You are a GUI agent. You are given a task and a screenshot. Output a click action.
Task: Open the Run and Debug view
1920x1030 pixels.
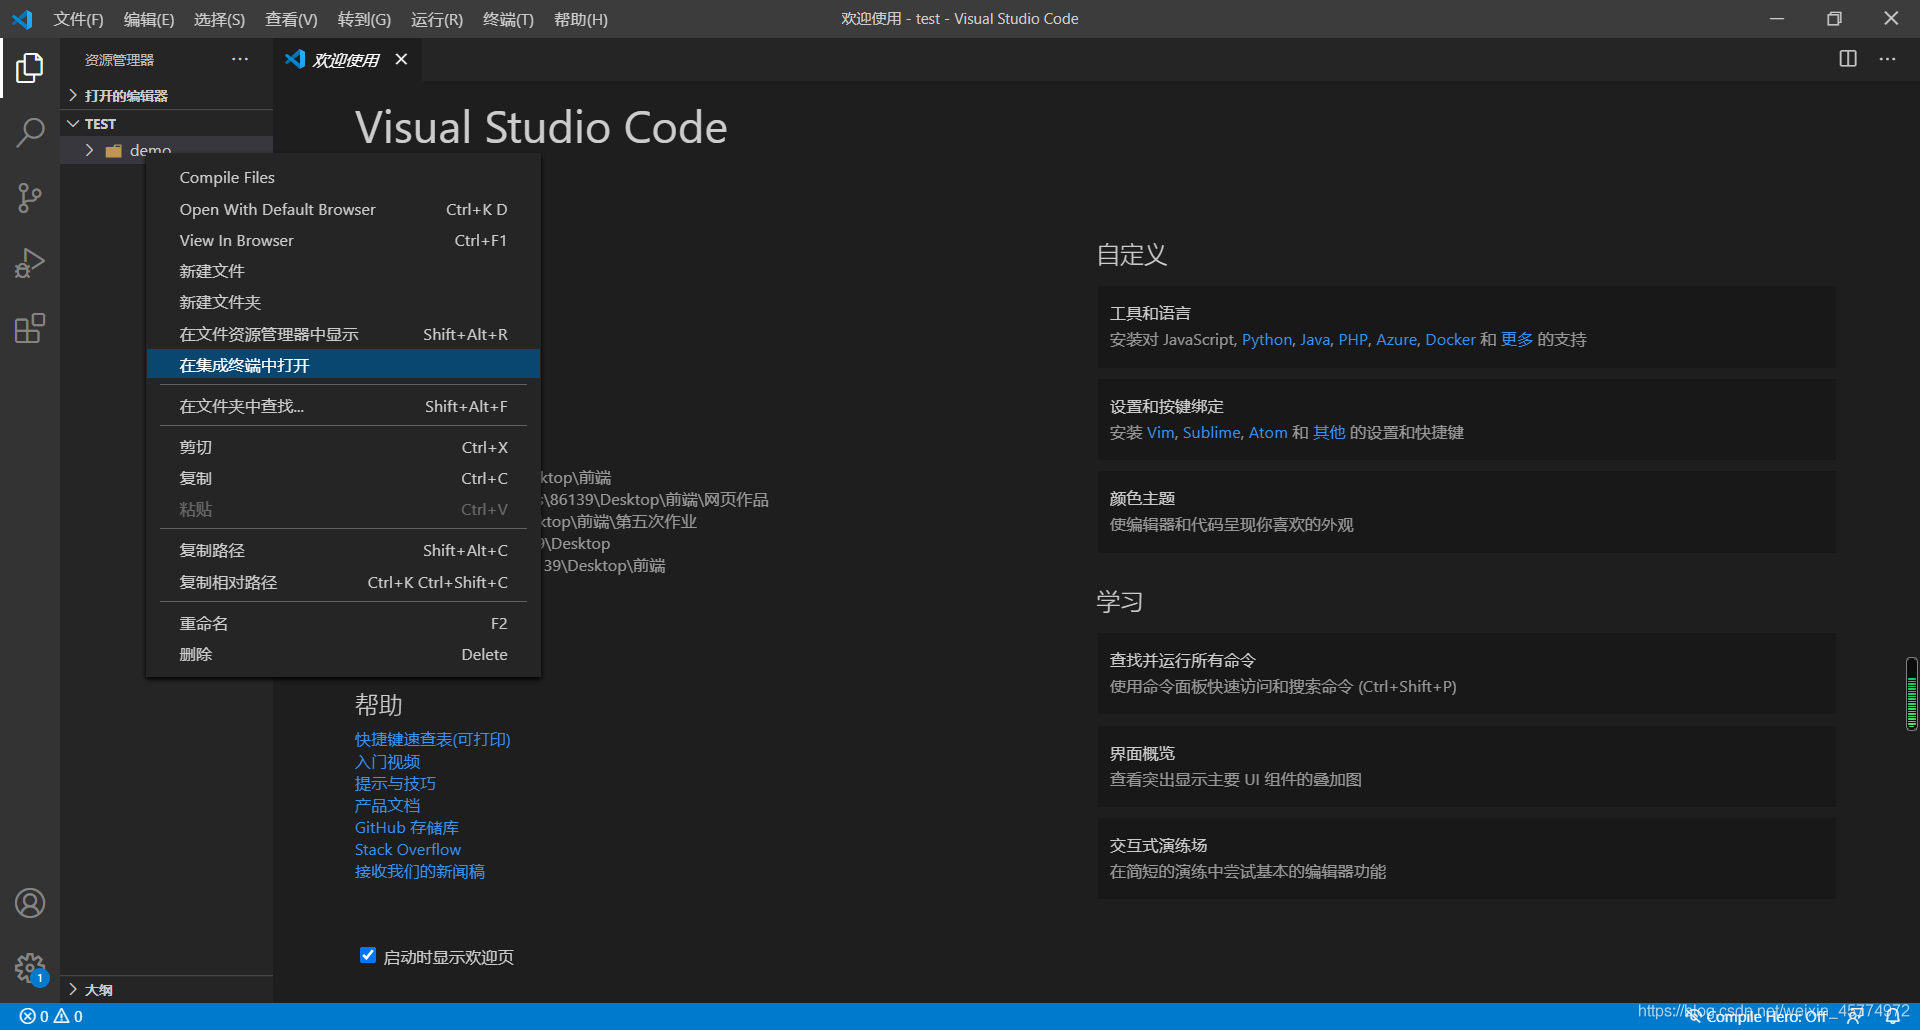coord(30,263)
